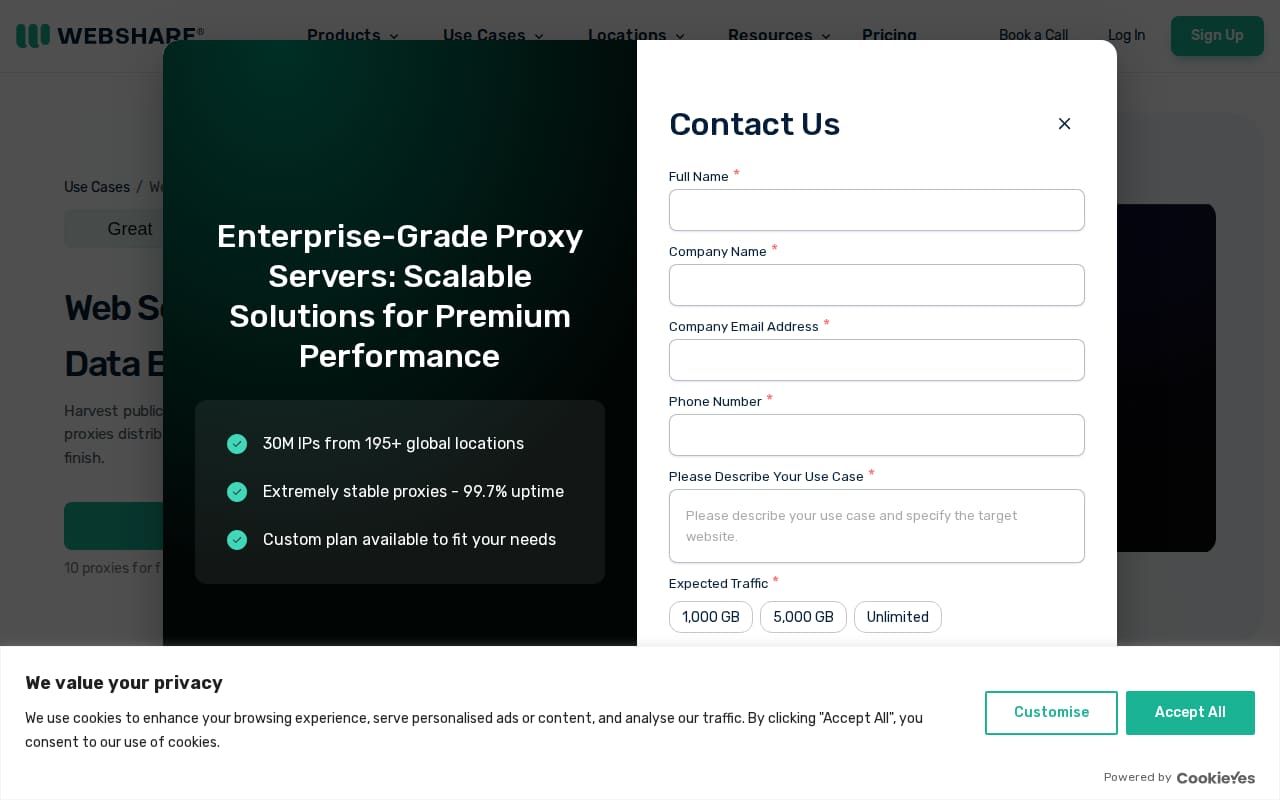This screenshot has width=1280, height=800.
Task: Select the 1,000 GB traffic option
Action: [x=711, y=617]
